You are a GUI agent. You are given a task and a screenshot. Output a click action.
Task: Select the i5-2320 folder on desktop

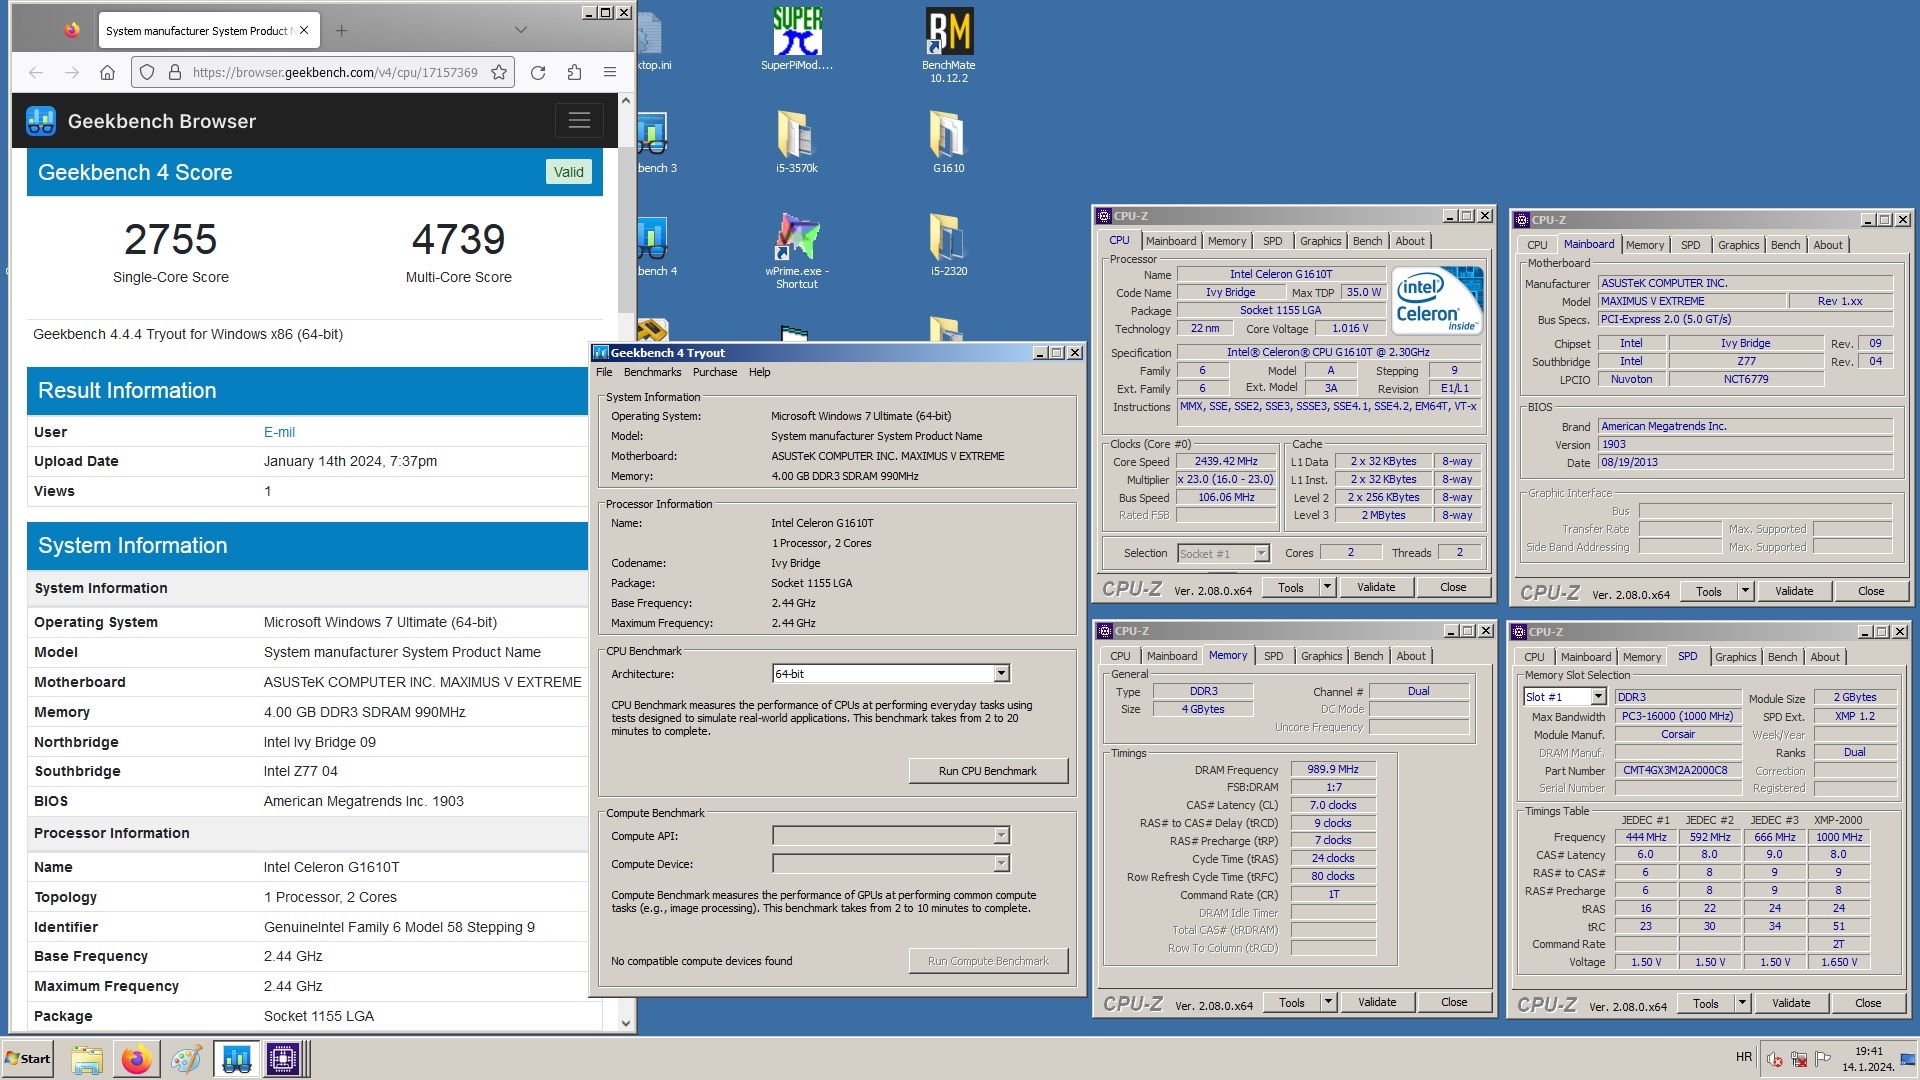[x=949, y=245]
